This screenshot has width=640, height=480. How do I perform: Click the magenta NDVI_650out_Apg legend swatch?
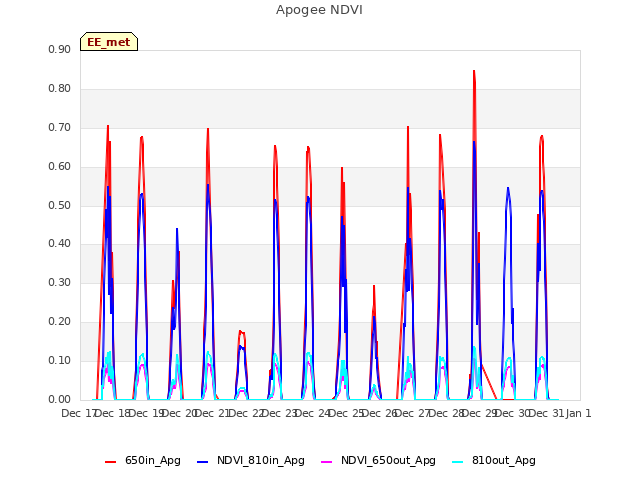tap(327, 462)
